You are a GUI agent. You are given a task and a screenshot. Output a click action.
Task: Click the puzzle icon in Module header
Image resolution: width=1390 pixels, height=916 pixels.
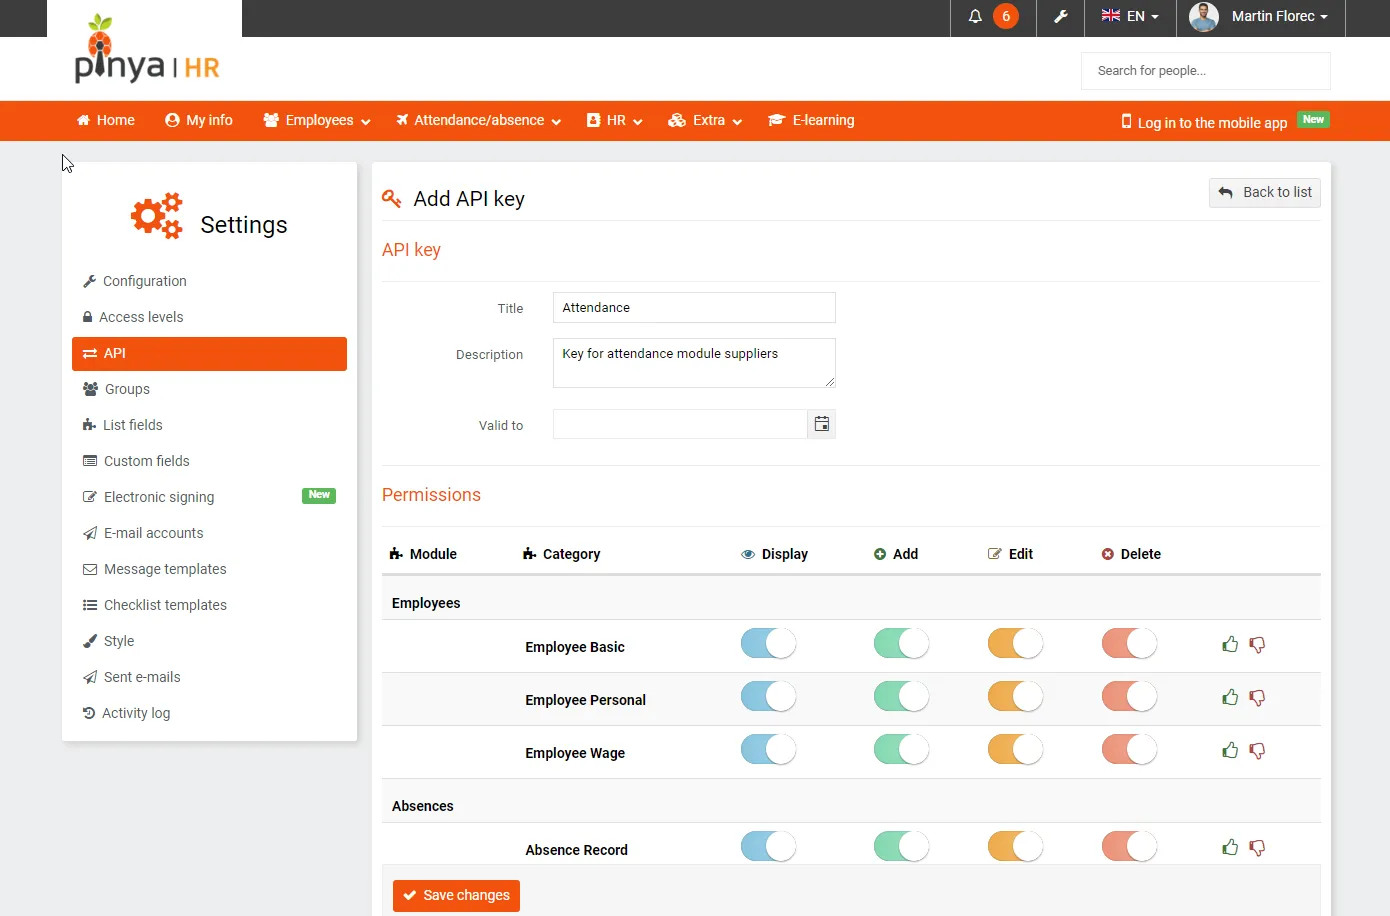point(396,554)
